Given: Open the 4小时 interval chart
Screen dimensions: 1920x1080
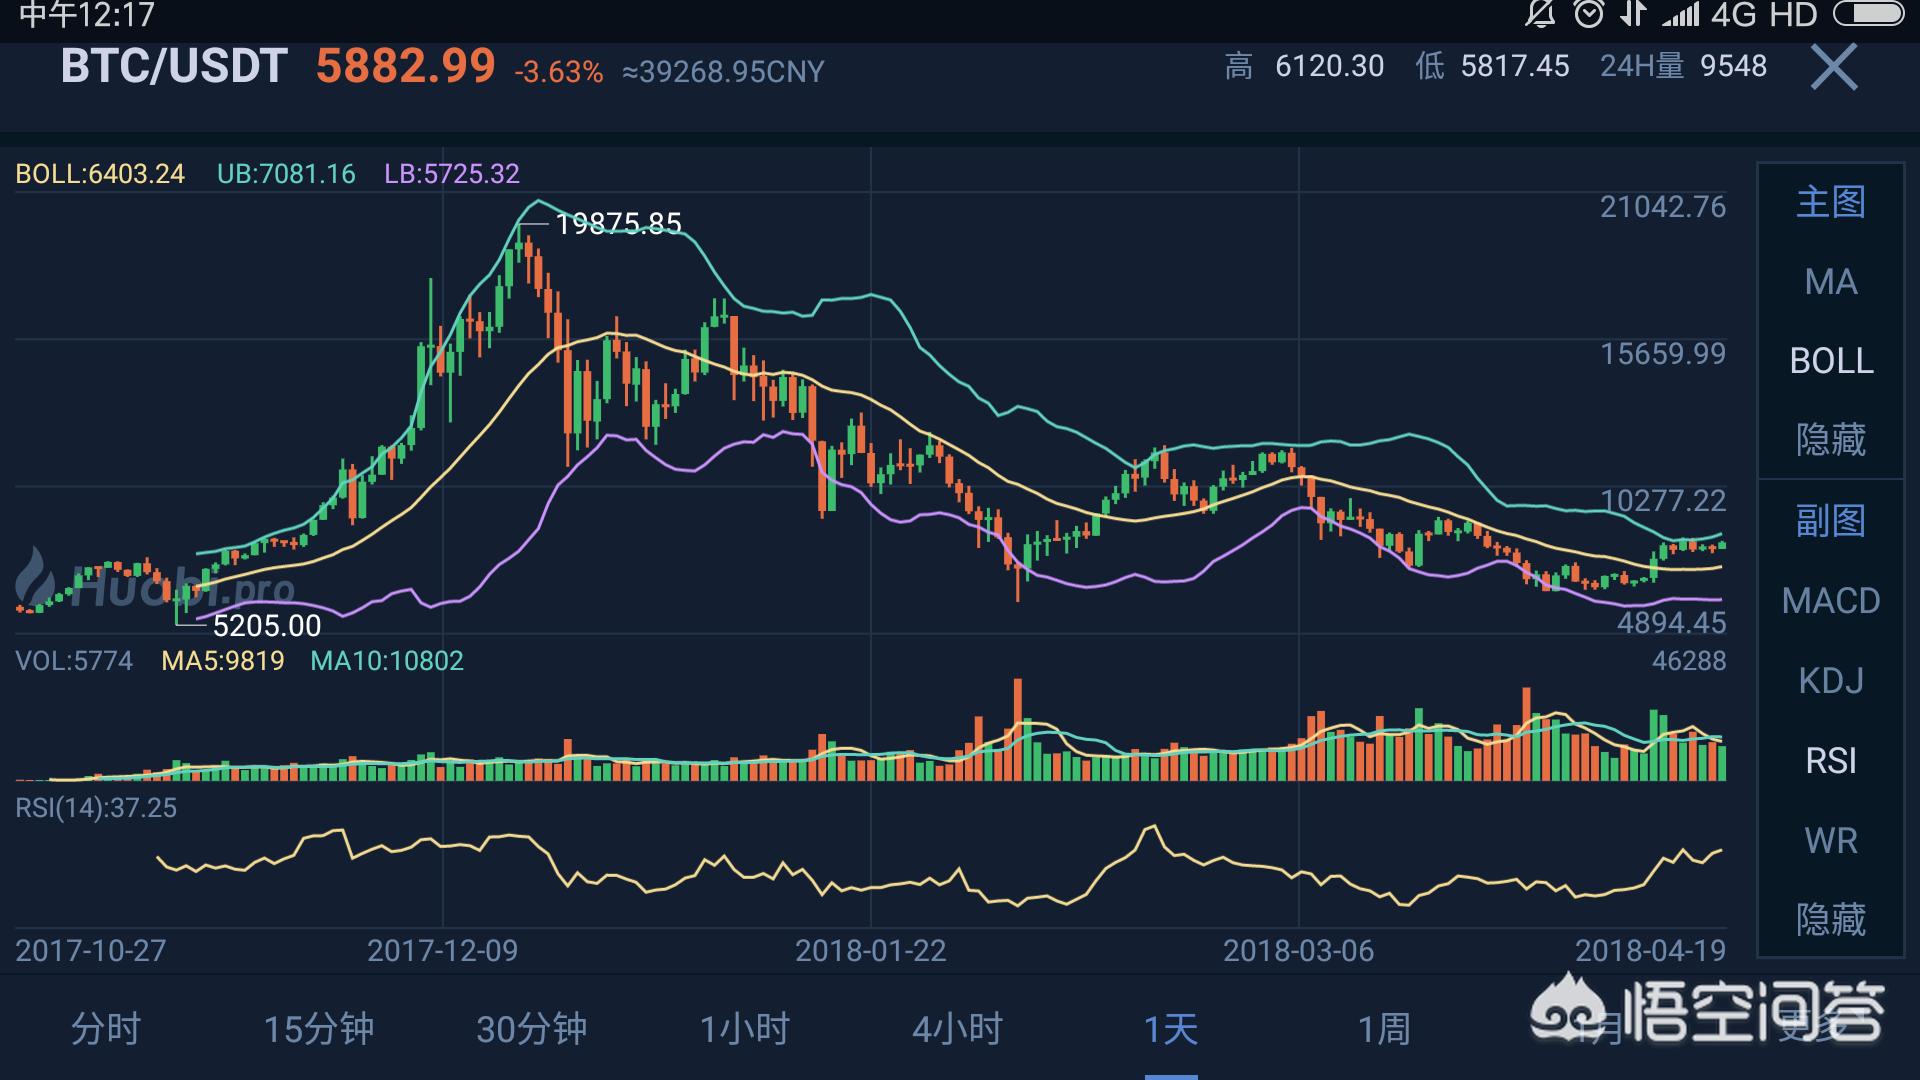Looking at the screenshot, I should coord(957,1029).
